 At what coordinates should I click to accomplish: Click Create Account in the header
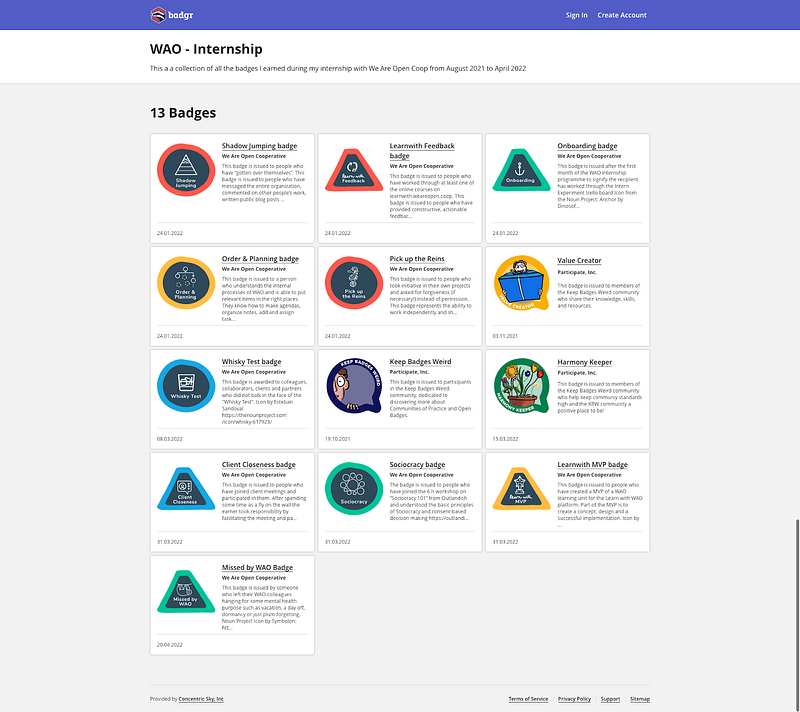point(621,15)
